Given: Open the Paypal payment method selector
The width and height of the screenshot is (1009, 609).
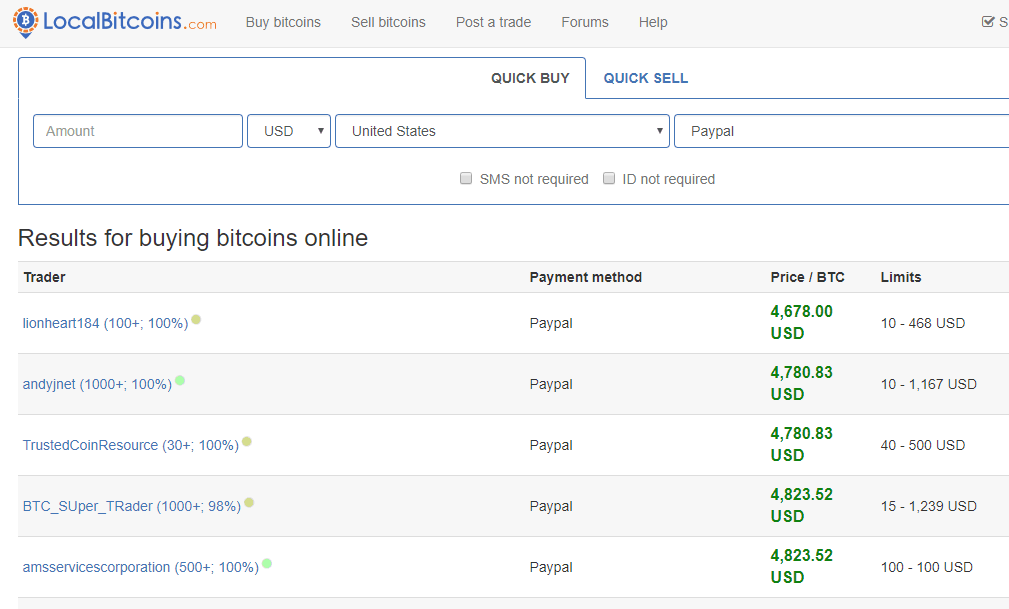Looking at the screenshot, I should 842,131.
